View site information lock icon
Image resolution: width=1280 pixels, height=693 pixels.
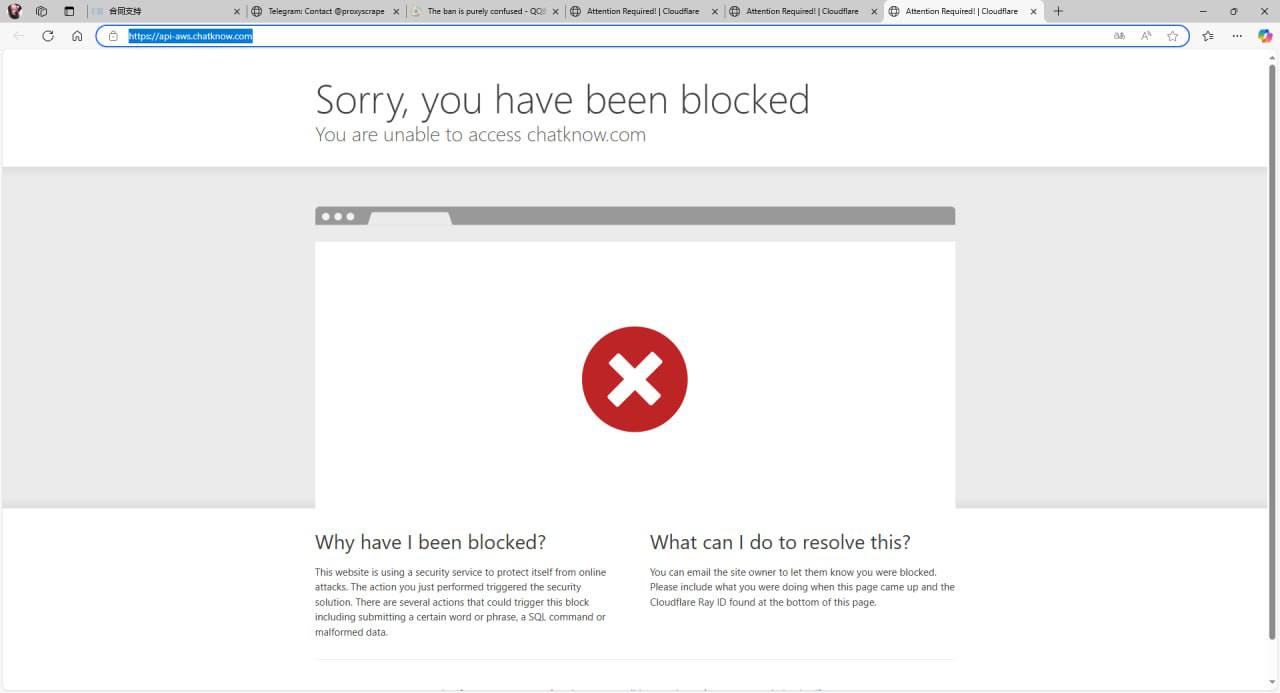tap(113, 36)
